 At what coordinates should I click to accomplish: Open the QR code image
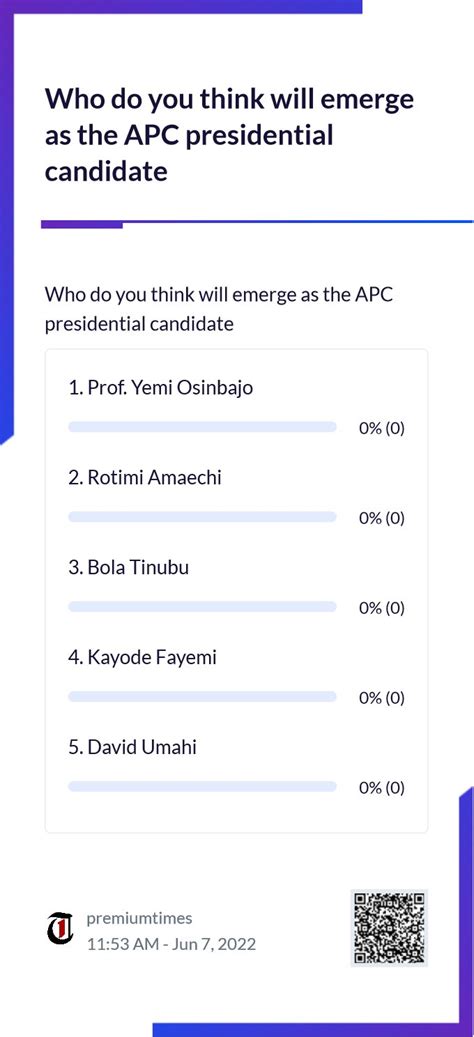389,928
